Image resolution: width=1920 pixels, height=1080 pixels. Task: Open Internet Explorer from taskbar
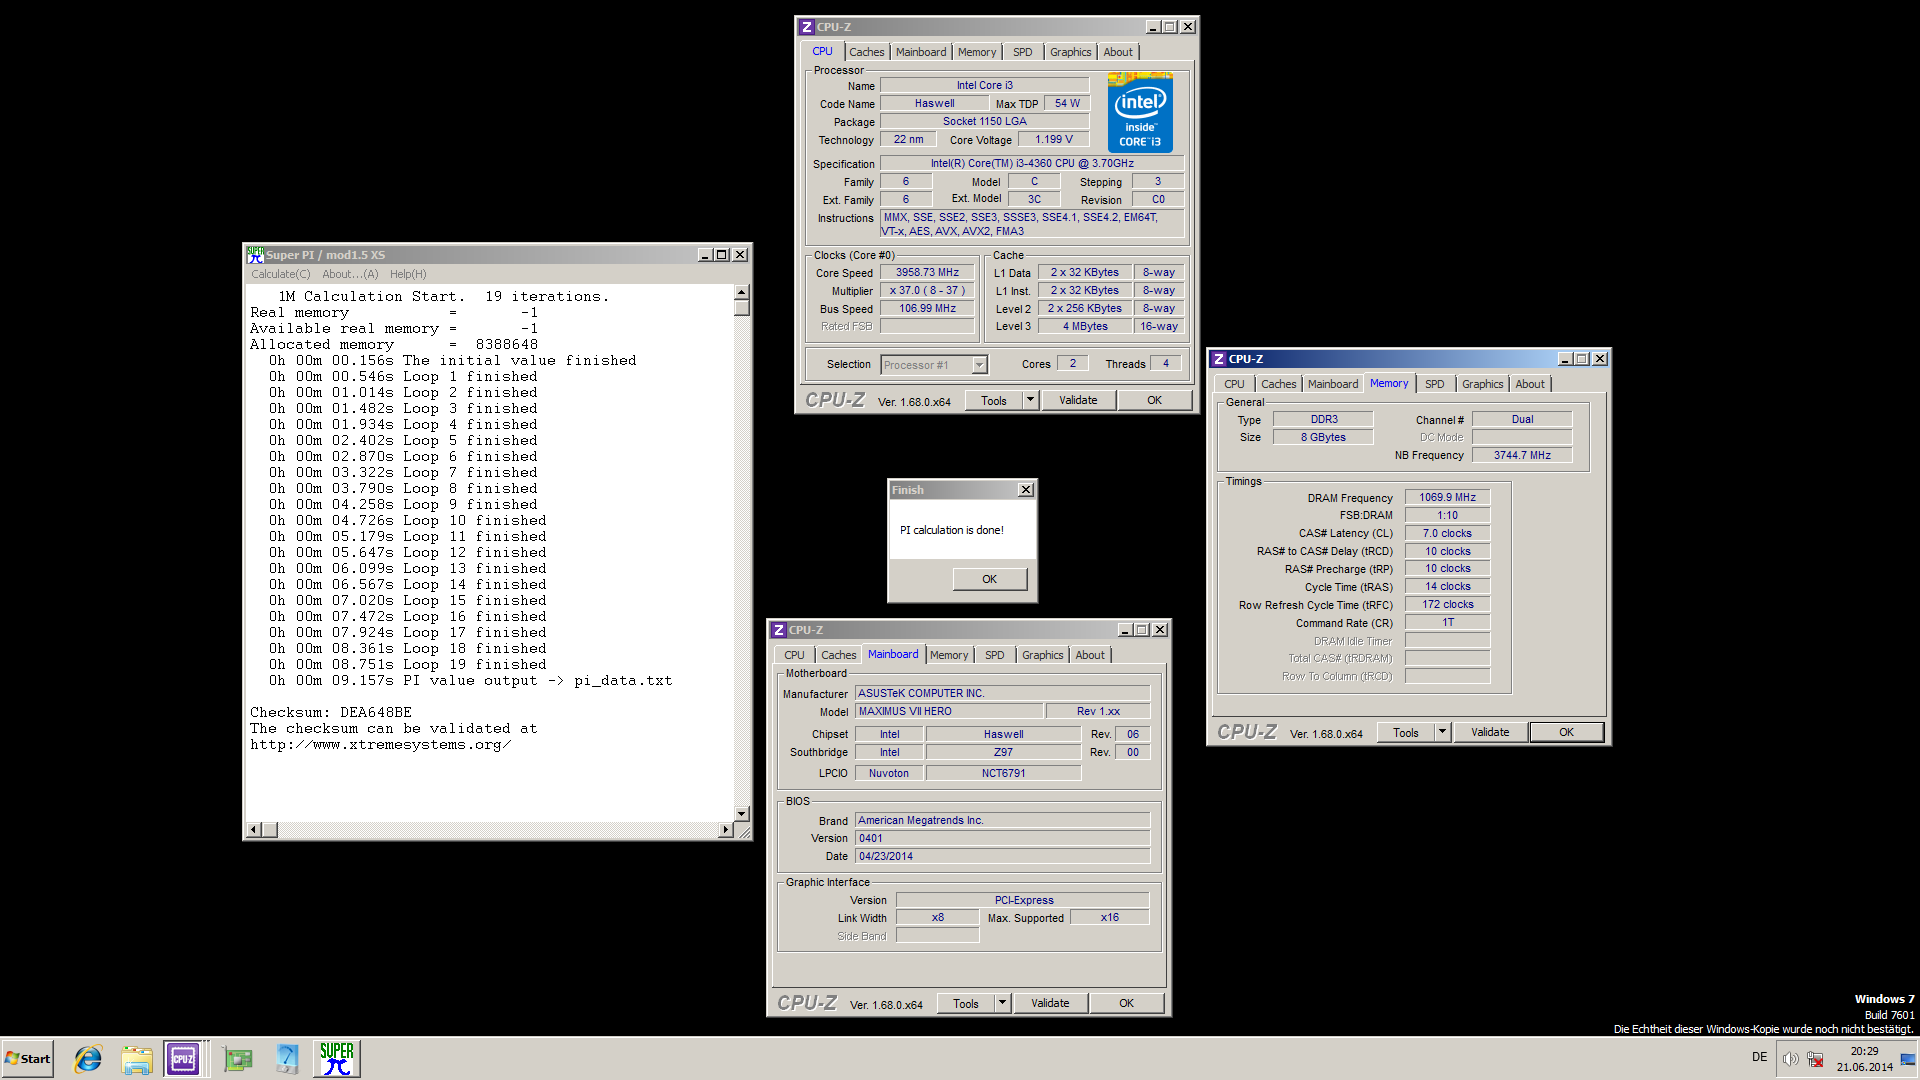(x=88, y=1059)
